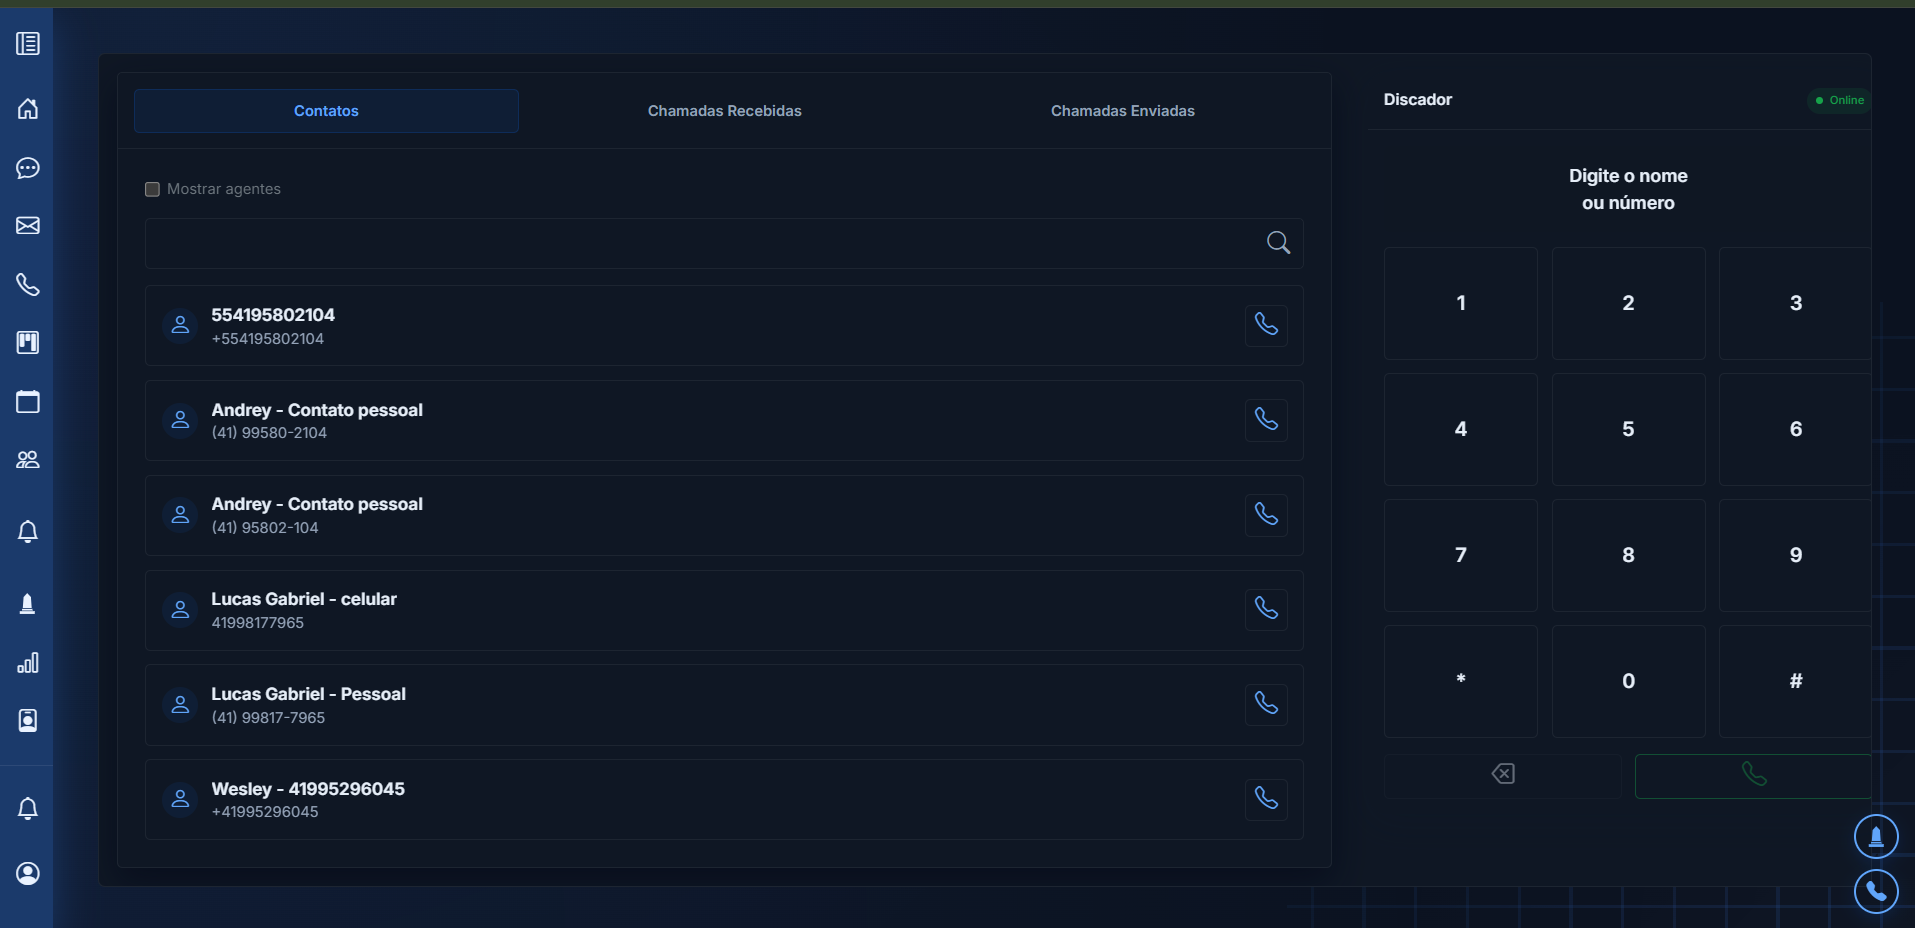Select the Contatos tab

326,111
